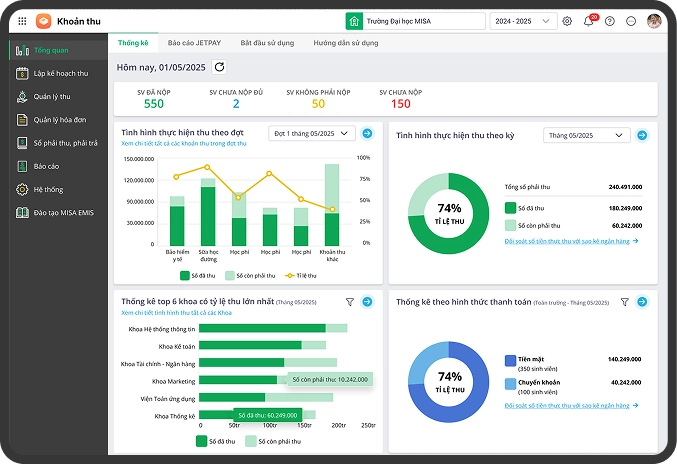Viewport: 677px width, 464px height.
Task: Open the 'Tháng 05/2025' period dropdown
Action: point(587,135)
